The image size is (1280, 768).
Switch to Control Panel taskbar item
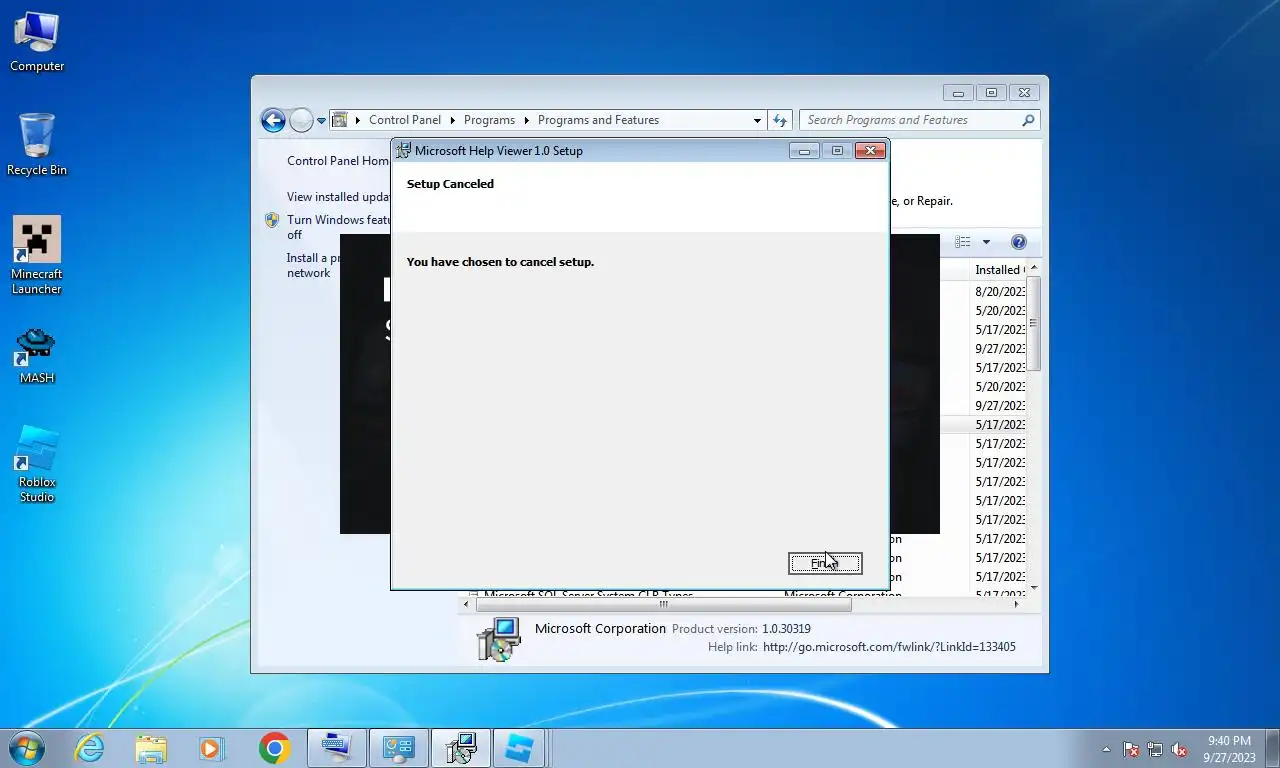pos(399,748)
